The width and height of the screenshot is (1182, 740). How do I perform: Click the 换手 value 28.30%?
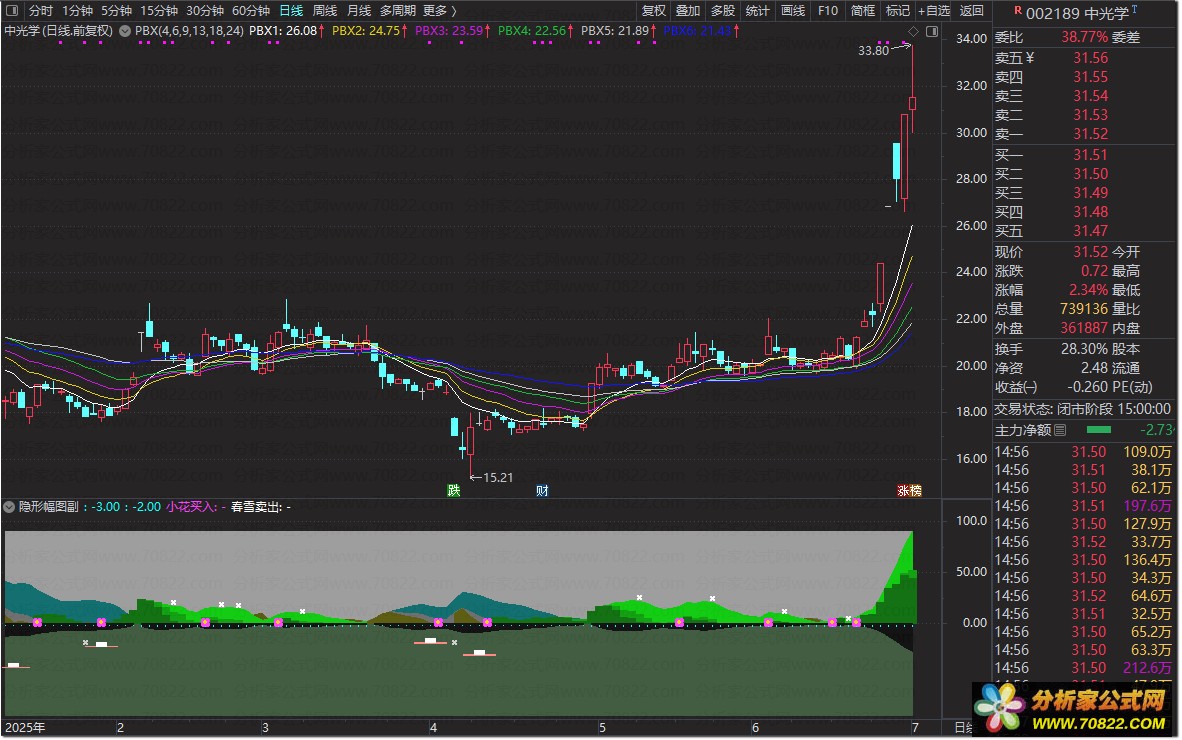1085,350
